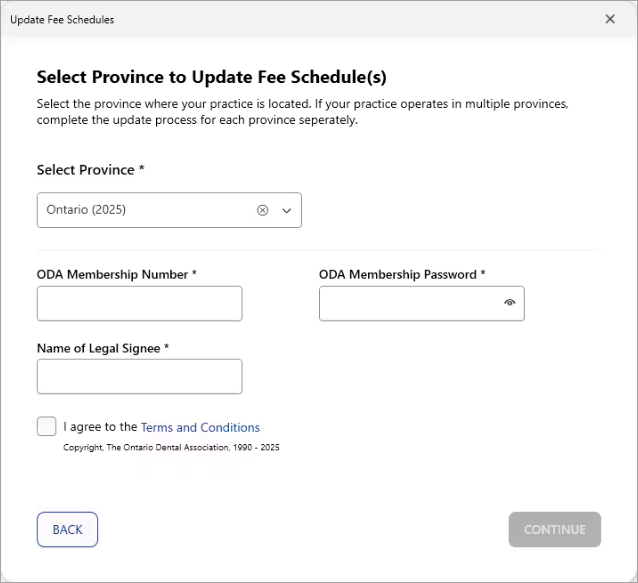Click the Name of Legal Signee label
This screenshot has height=583, width=638.
point(102,348)
